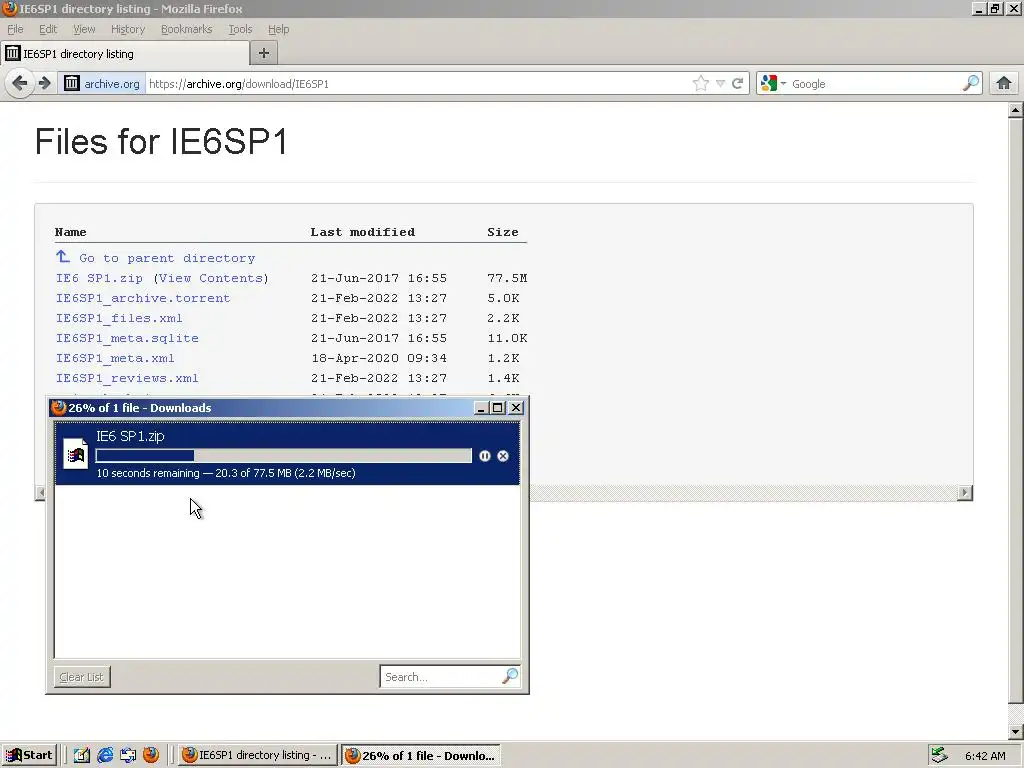Click the zip file icon in Downloads
The image size is (1024, 768).
pos(75,453)
